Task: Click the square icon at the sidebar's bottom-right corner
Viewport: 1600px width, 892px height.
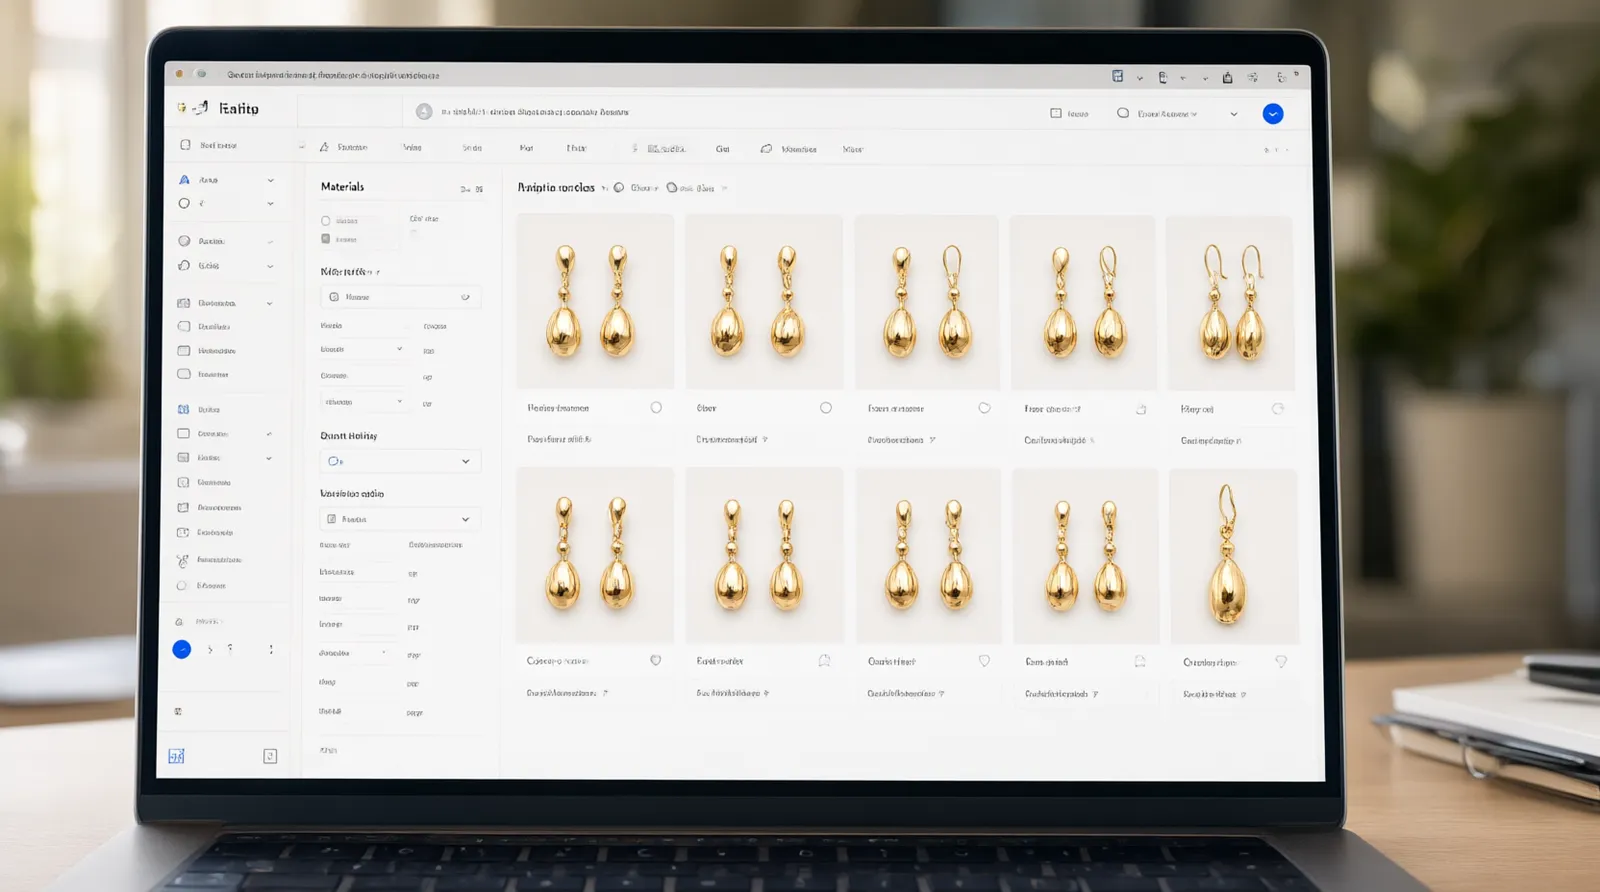Action: [270, 756]
